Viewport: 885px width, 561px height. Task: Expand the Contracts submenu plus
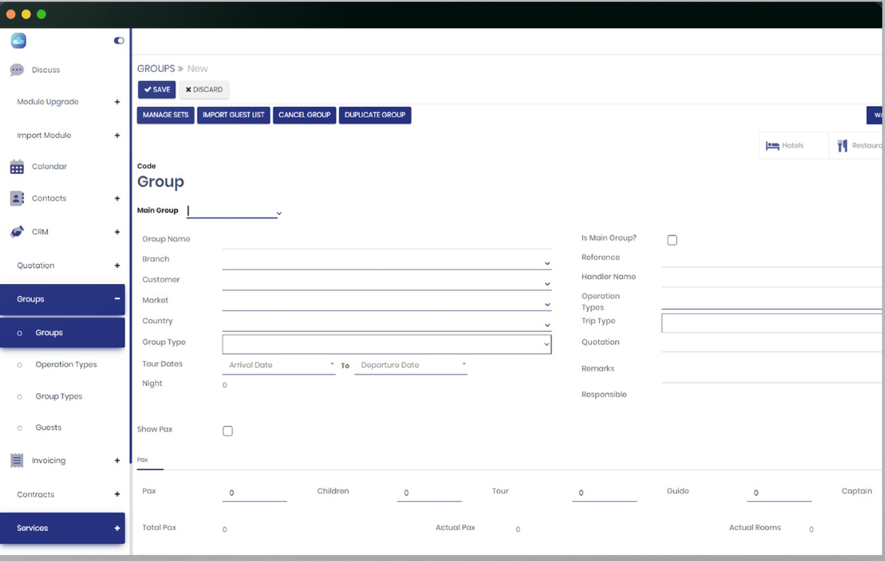coord(117,494)
